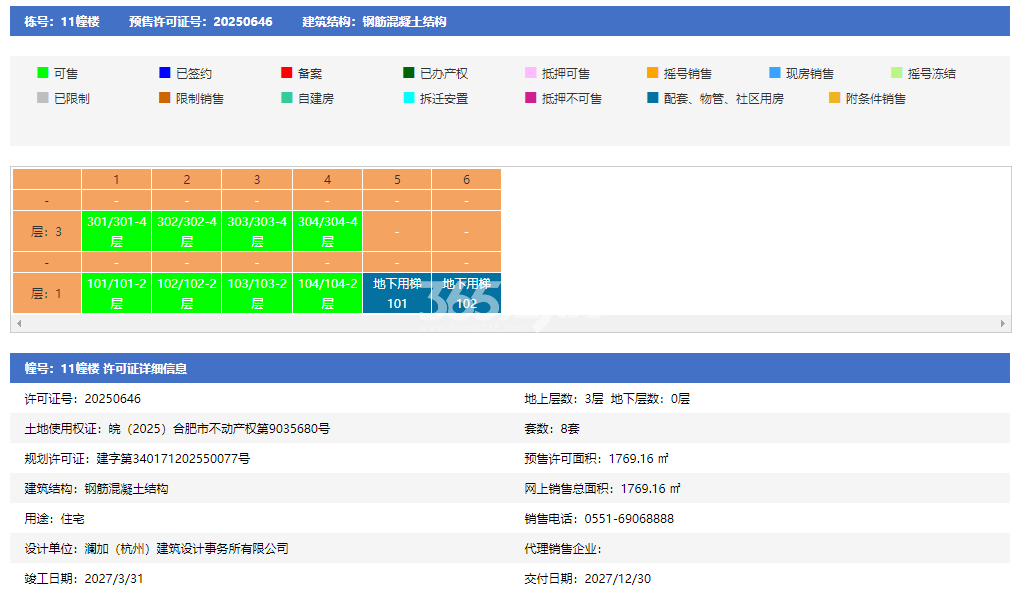This screenshot has width=1020, height=613.
Task: Click the 竣工日期: 2027/3/31 text
Action: click(x=83, y=579)
